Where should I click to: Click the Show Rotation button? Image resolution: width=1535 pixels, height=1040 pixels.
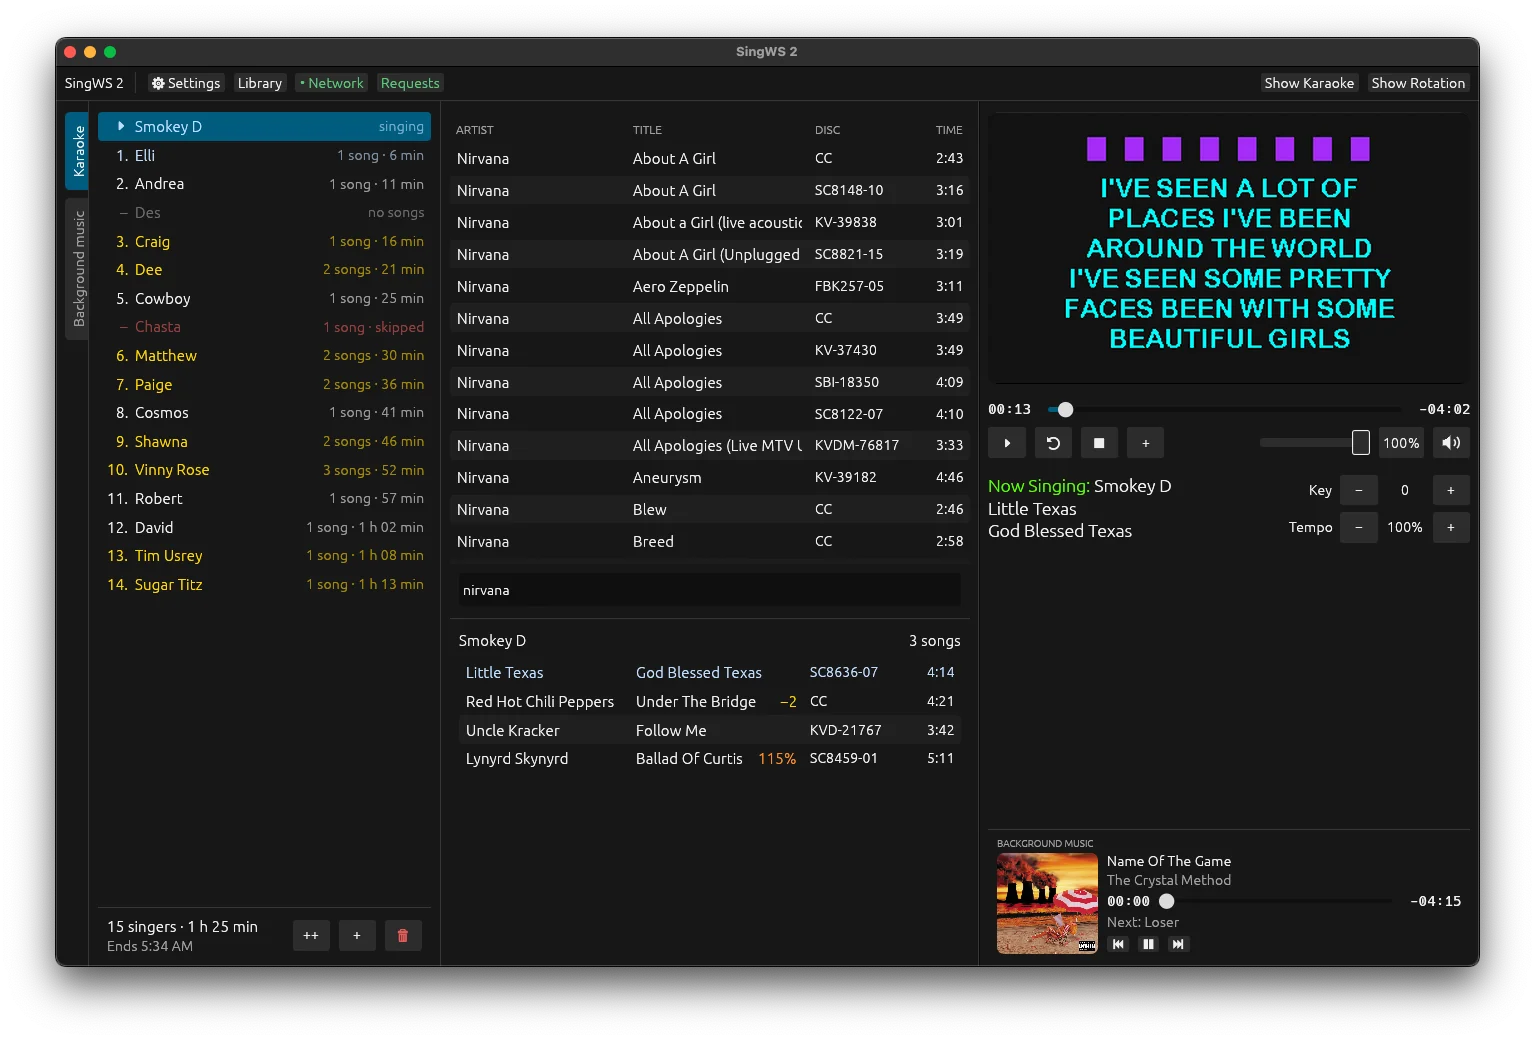coord(1418,83)
